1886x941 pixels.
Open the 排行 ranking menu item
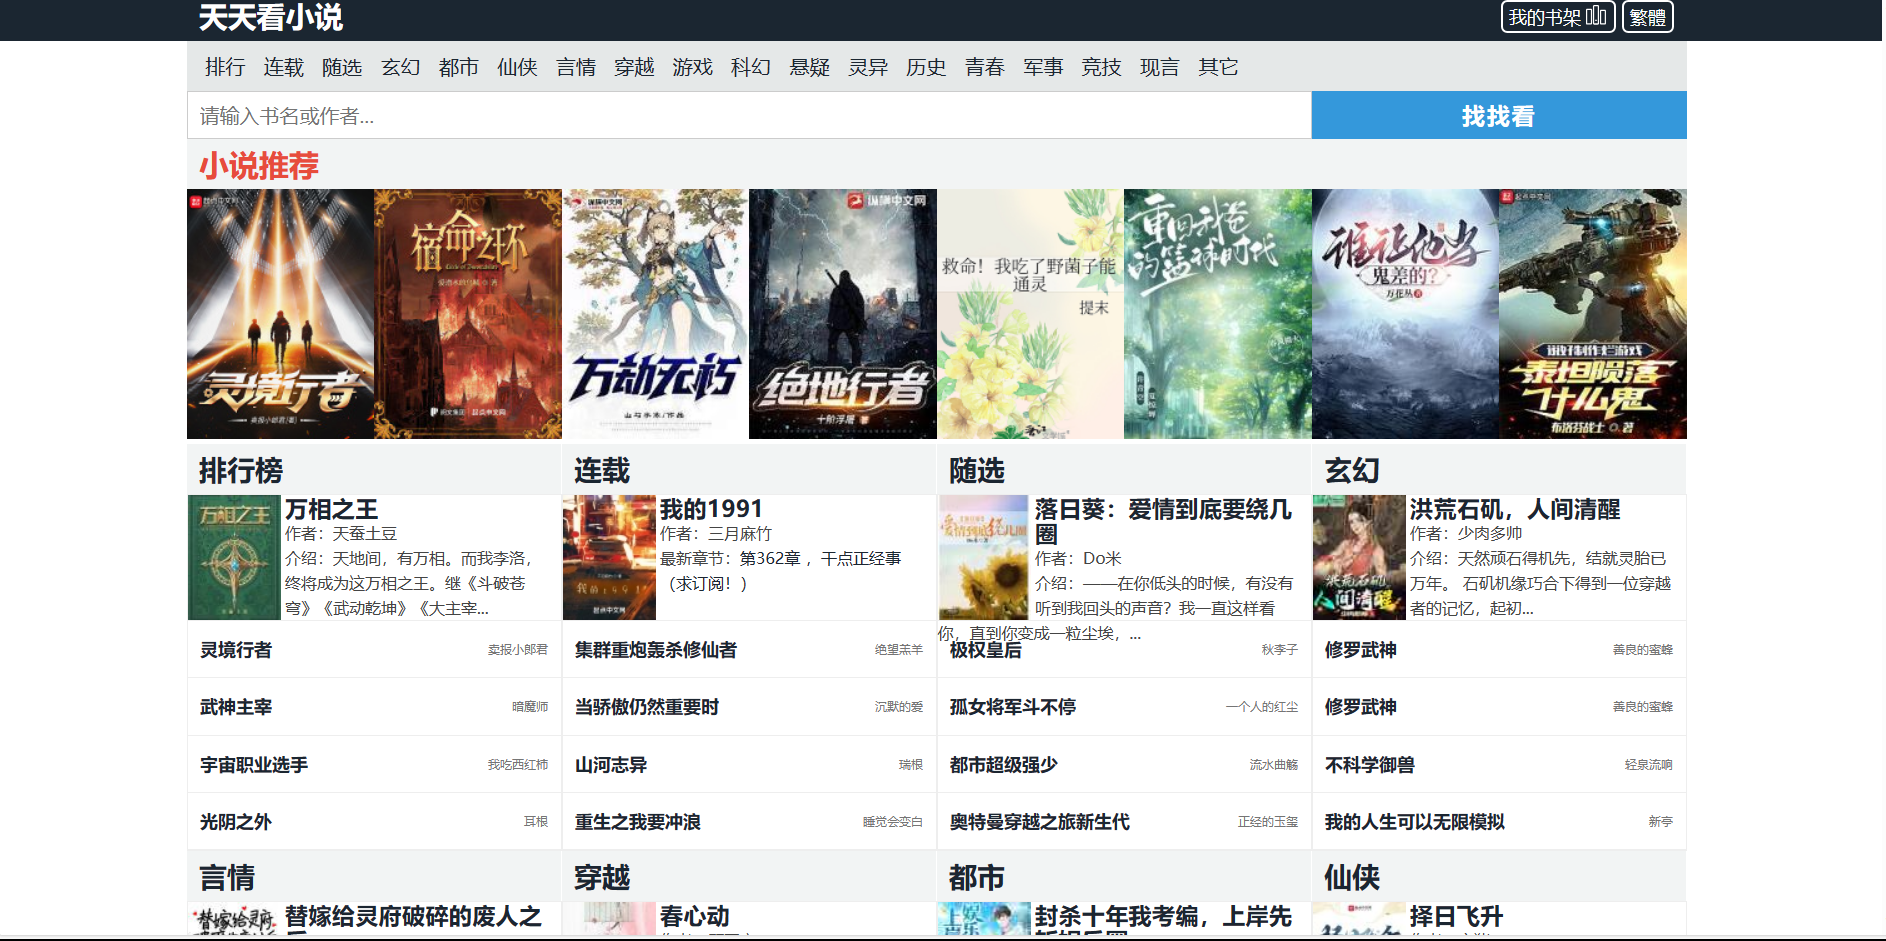coord(225,67)
